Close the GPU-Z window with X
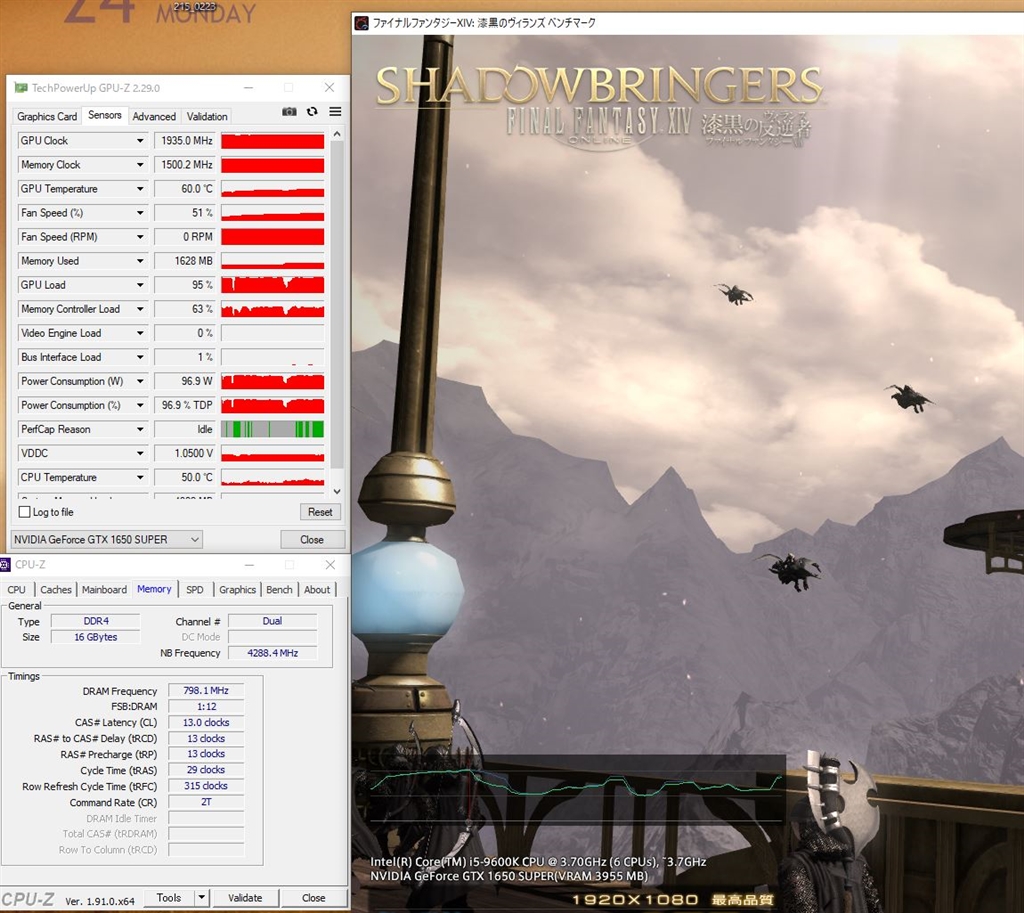1024x913 pixels. click(329, 88)
